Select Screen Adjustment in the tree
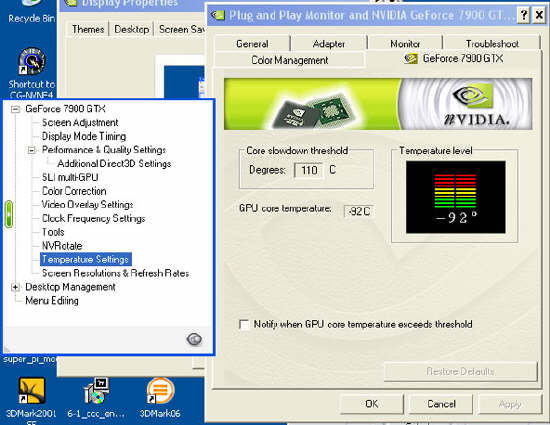The image size is (550, 425). coord(80,122)
